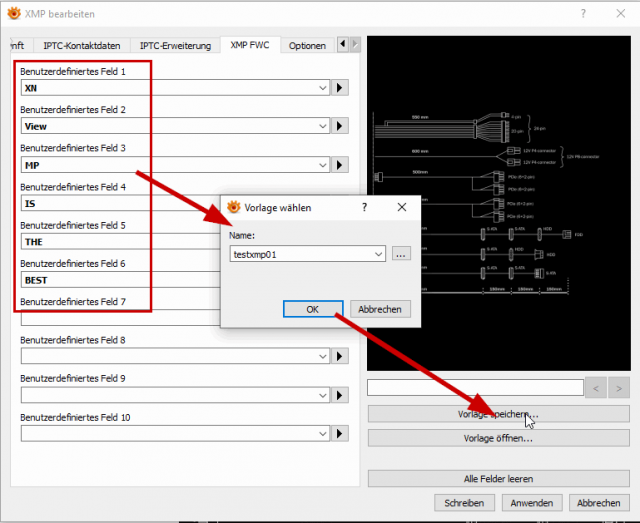Expand dropdown of Benutzerdefiniertes Feld 8
The width and height of the screenshot is (640, 523).
point(322,357)
